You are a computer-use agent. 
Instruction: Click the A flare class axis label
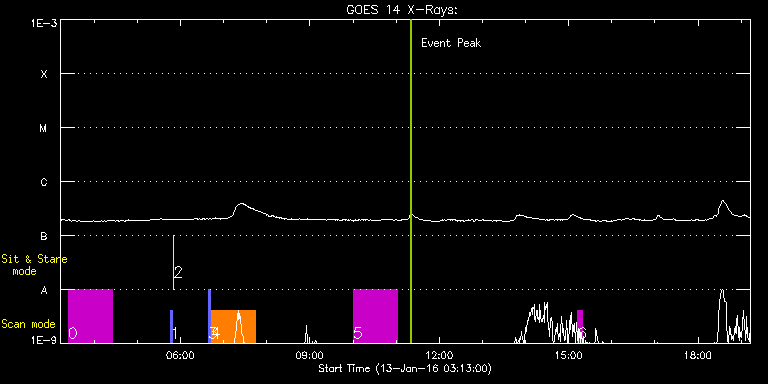pos(44,290)
